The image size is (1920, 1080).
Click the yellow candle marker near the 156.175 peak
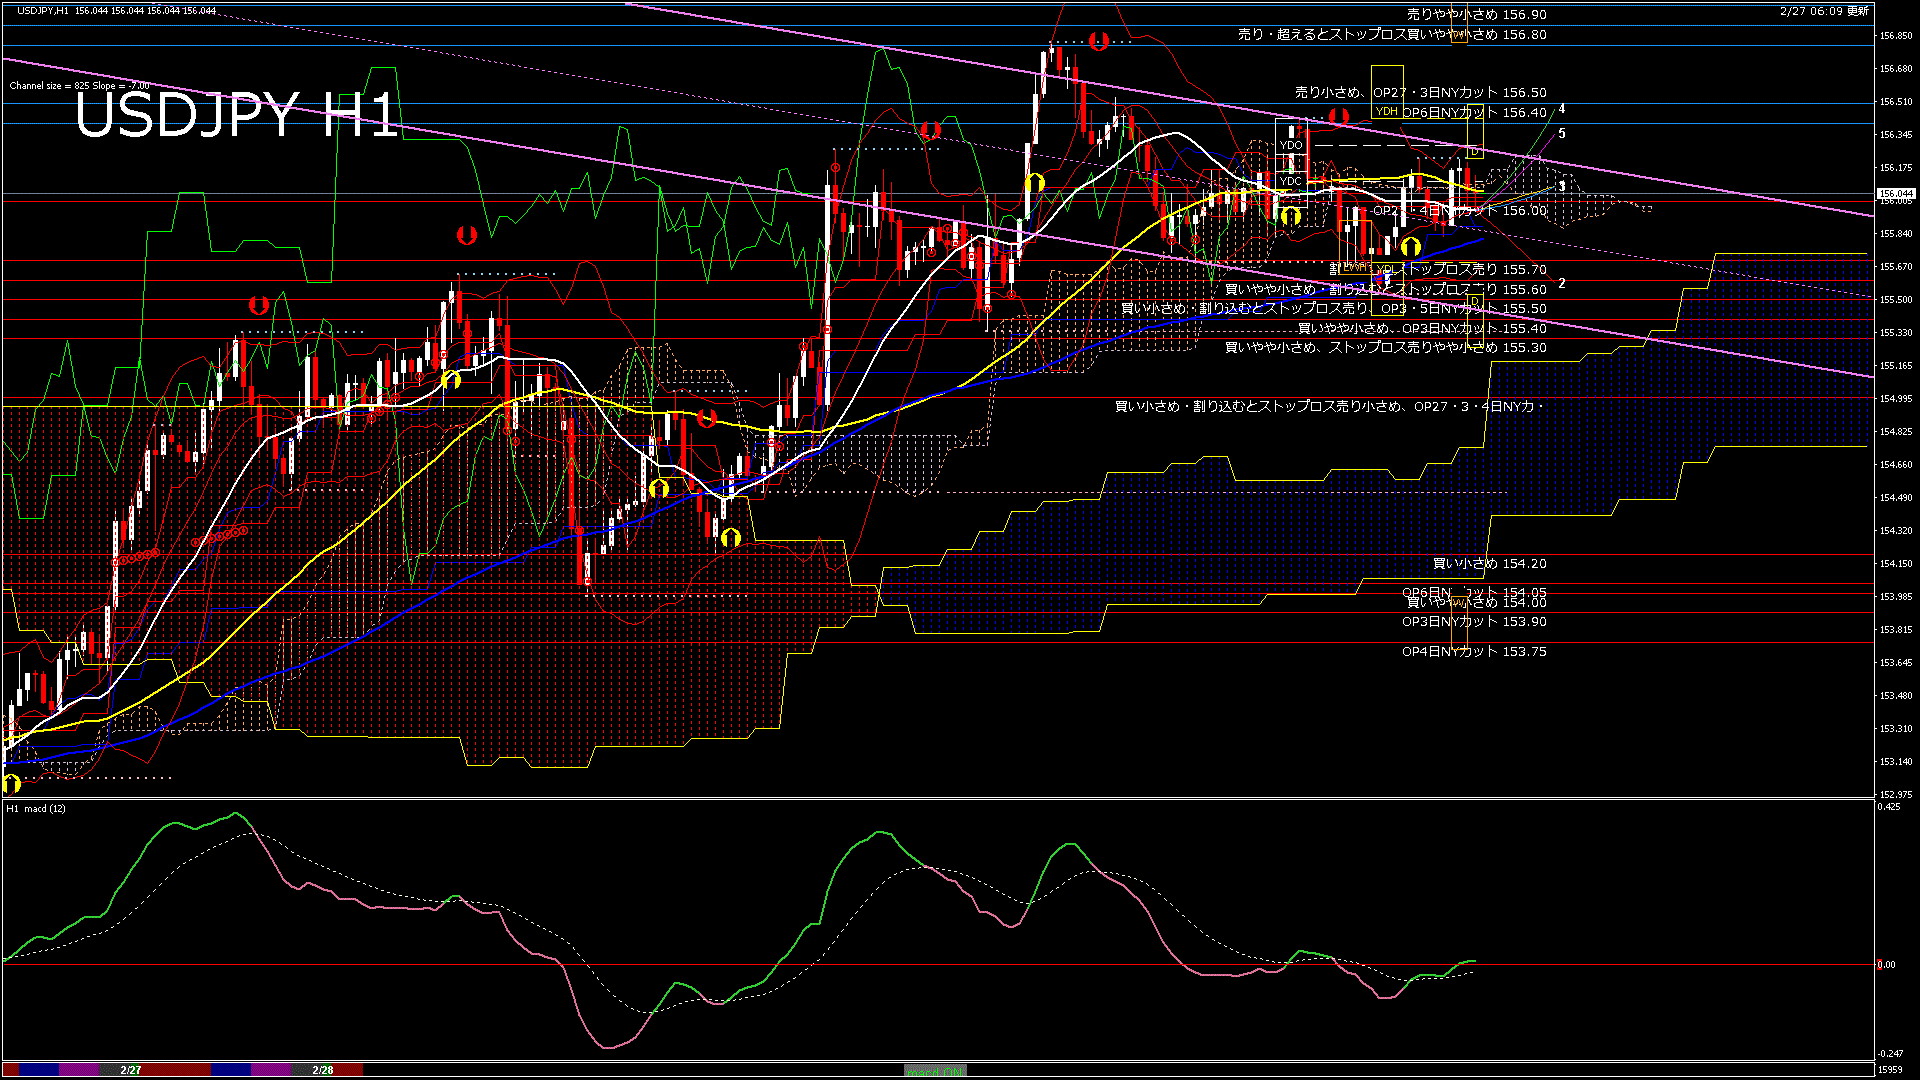point(1035,182)
